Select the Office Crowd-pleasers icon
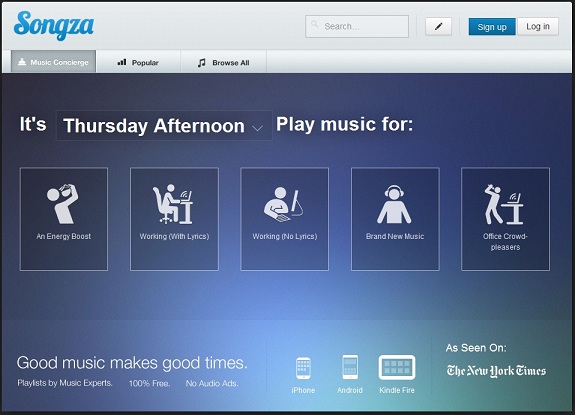 click(x=504, y=204)
